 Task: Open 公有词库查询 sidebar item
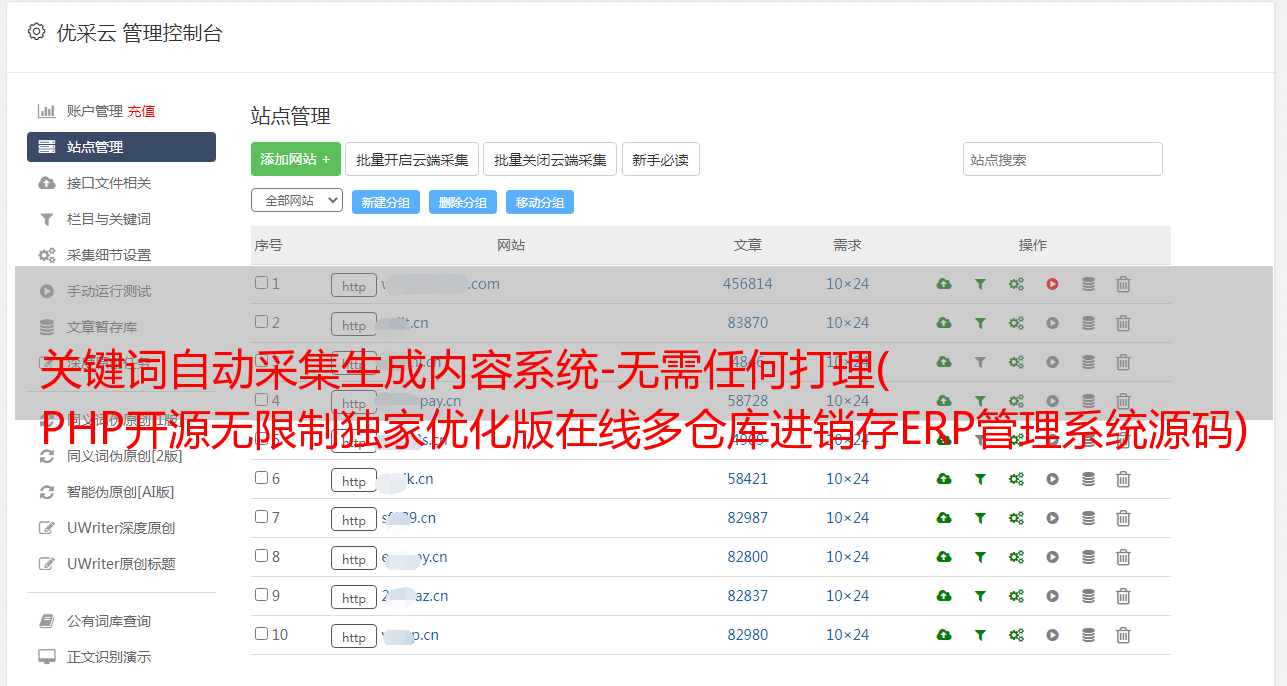click(109, 621)
